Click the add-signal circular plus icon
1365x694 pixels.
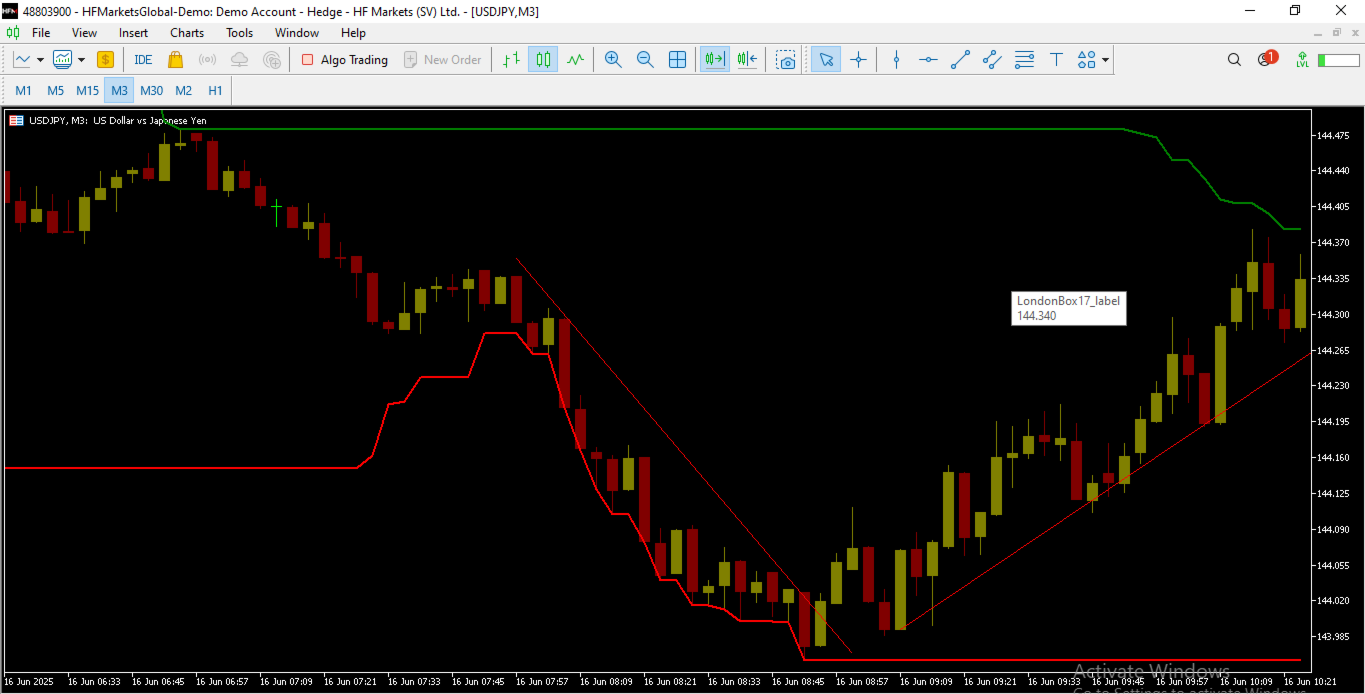coord(272,60)
